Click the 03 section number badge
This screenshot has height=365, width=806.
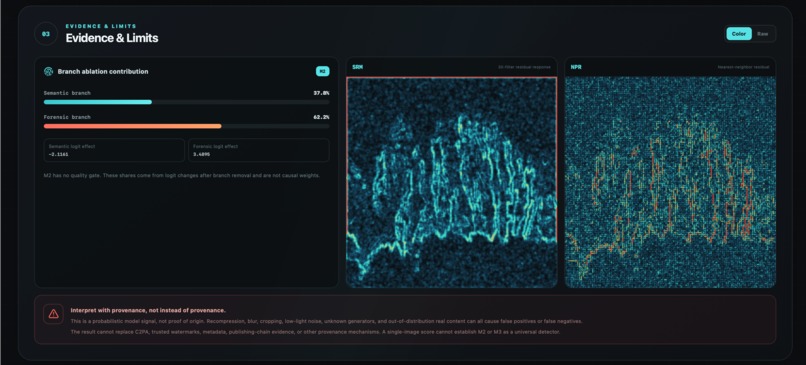(46, 34)
